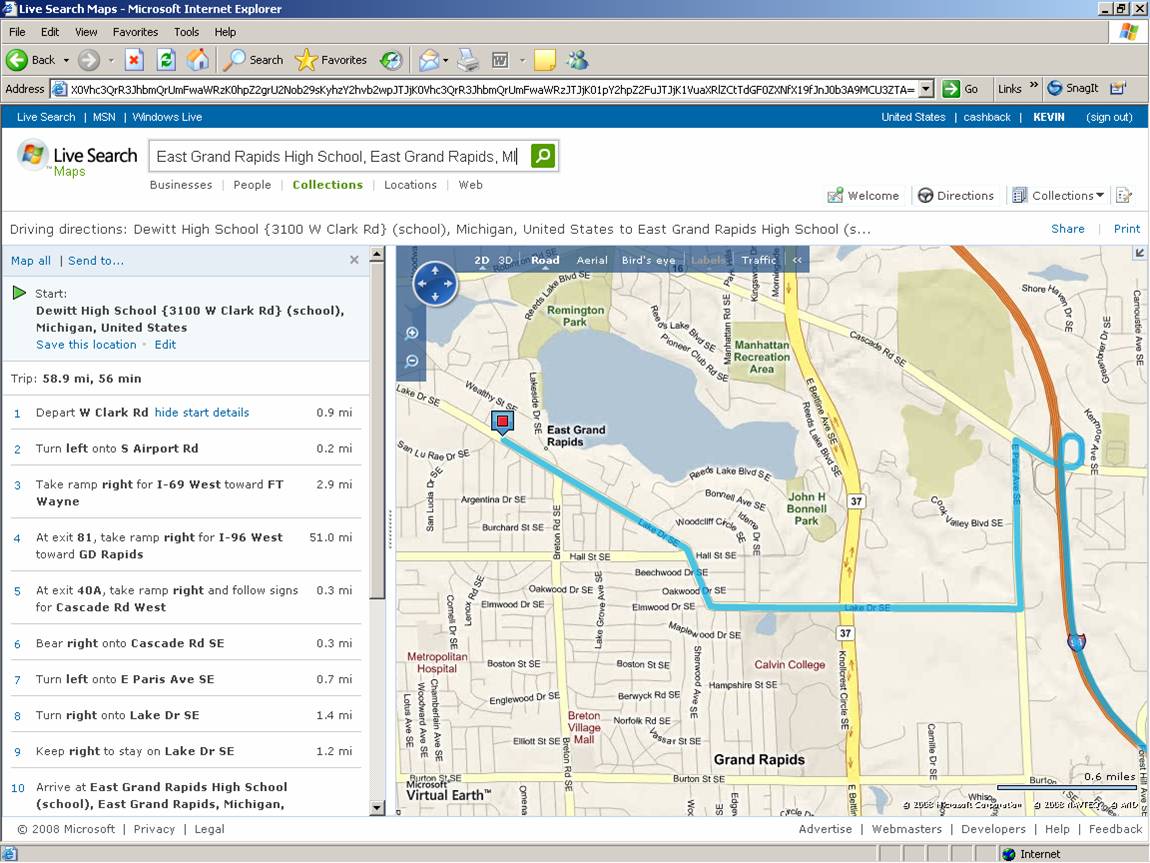The height and width of the screenshot is (863, 1150).
Task: Click the green search magnifier button
Action: pyautogui.click(x=542, y=156)
